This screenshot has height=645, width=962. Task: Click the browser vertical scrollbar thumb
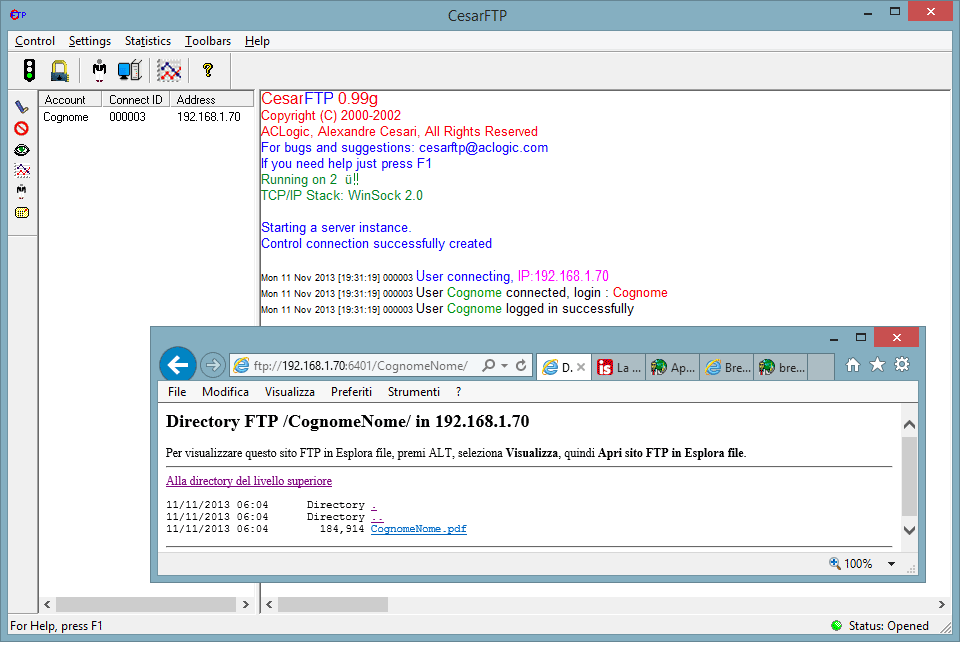pyautogui.click(x=909, y=477)
